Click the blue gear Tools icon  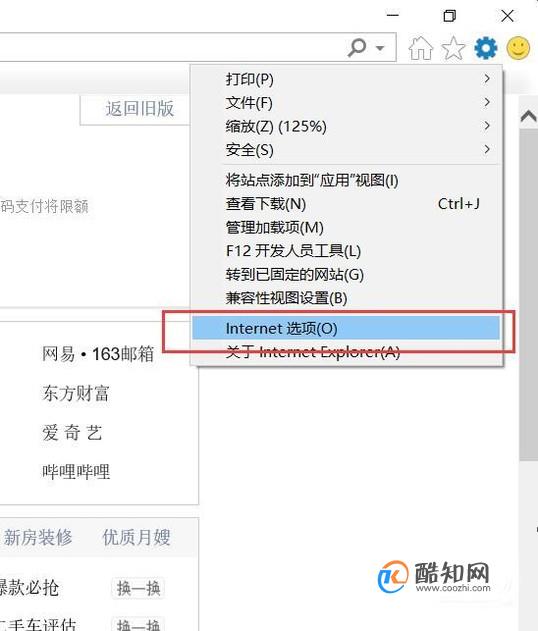(485, 48)
